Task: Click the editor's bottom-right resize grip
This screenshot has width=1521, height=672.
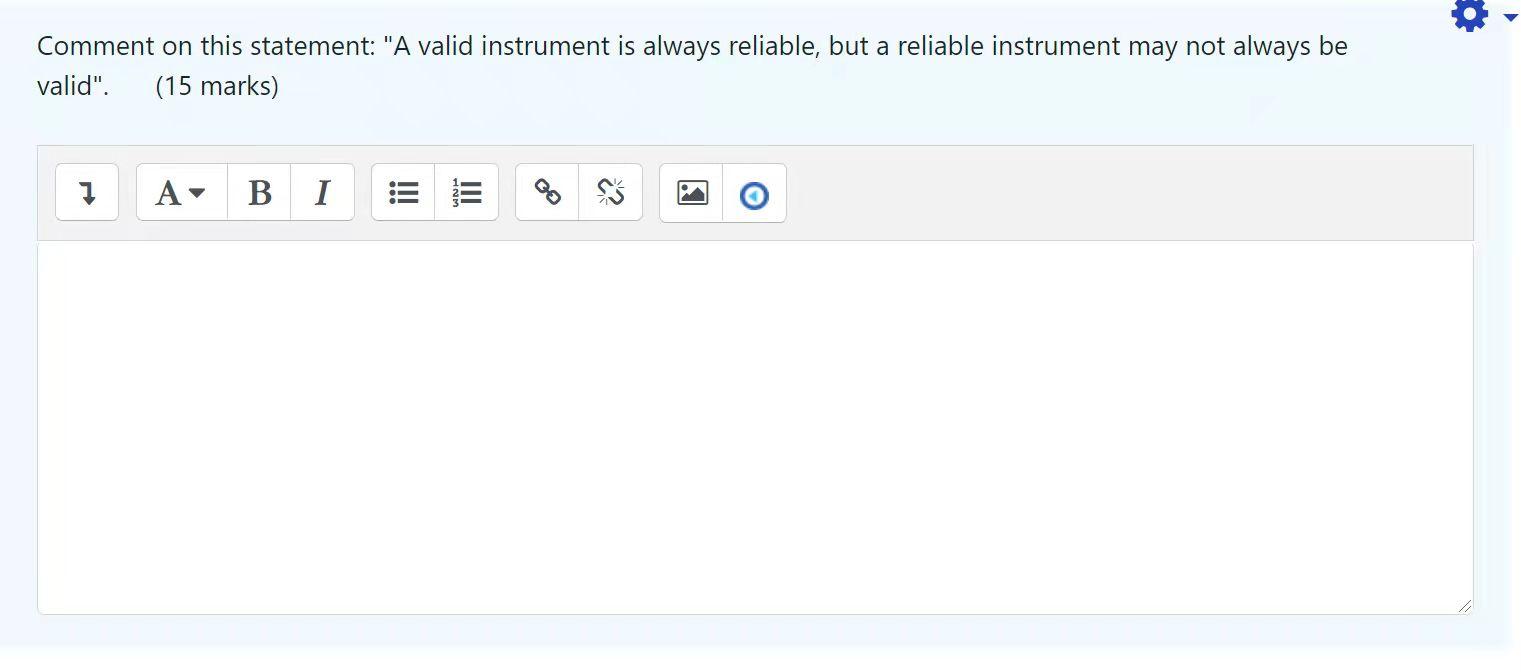Action: pos(1465,605)
